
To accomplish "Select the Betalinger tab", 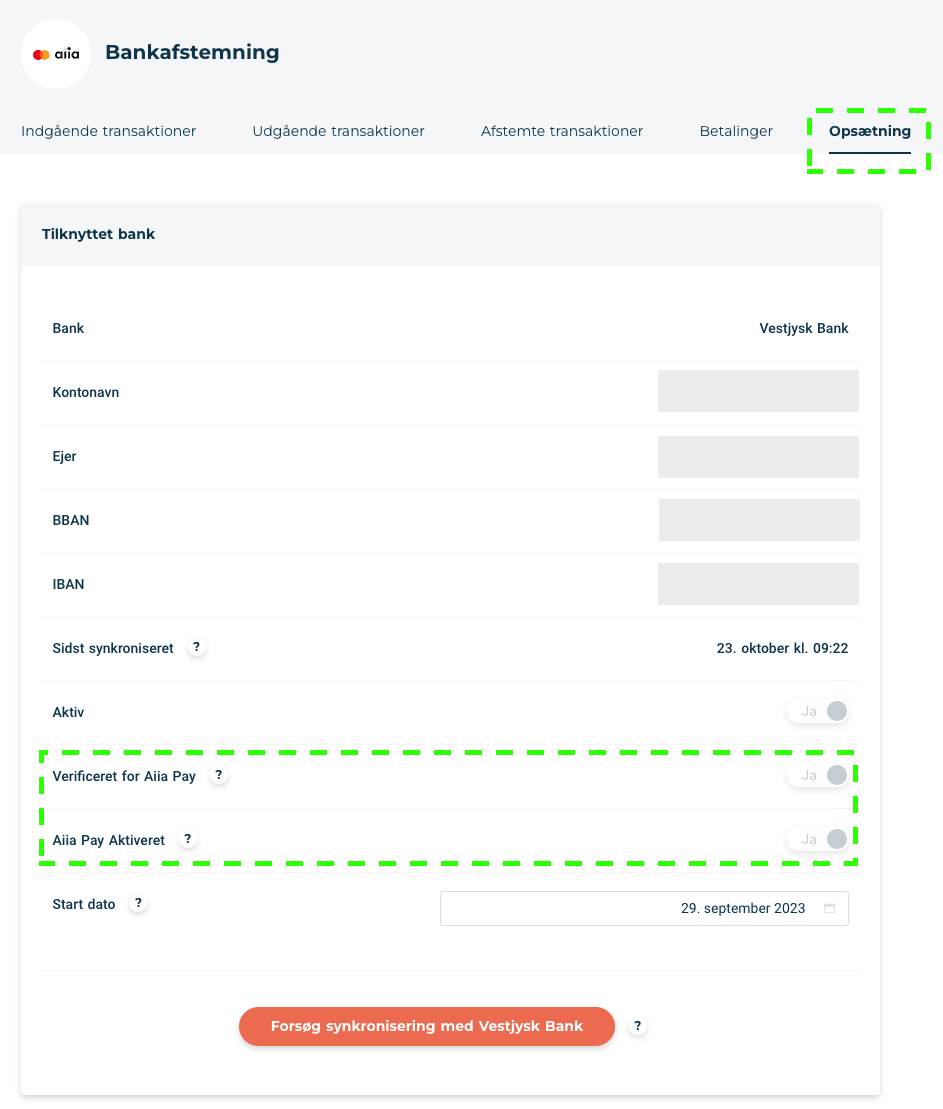I will (x=736, y=131).
